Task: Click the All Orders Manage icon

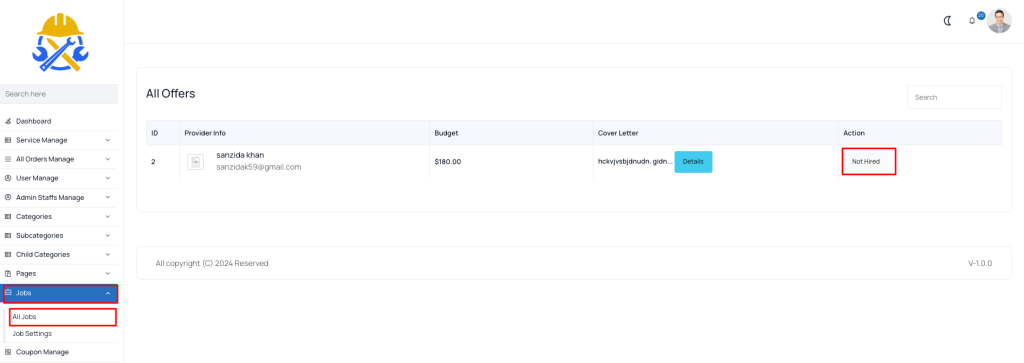Action: pyautogui.click(x=8, y=159)
